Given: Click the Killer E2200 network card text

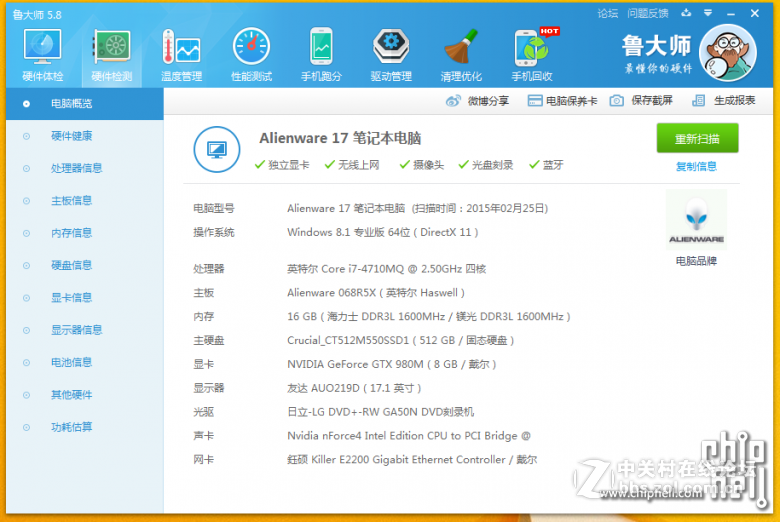Looking at the screenshot, I should (x=412, y=460).
